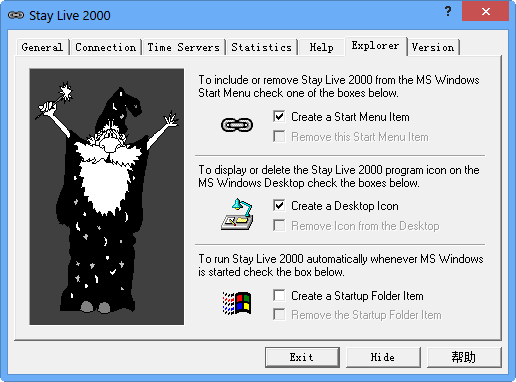Click the Hide button
This screenshot has width=516, height=382.
pos(383,357)
